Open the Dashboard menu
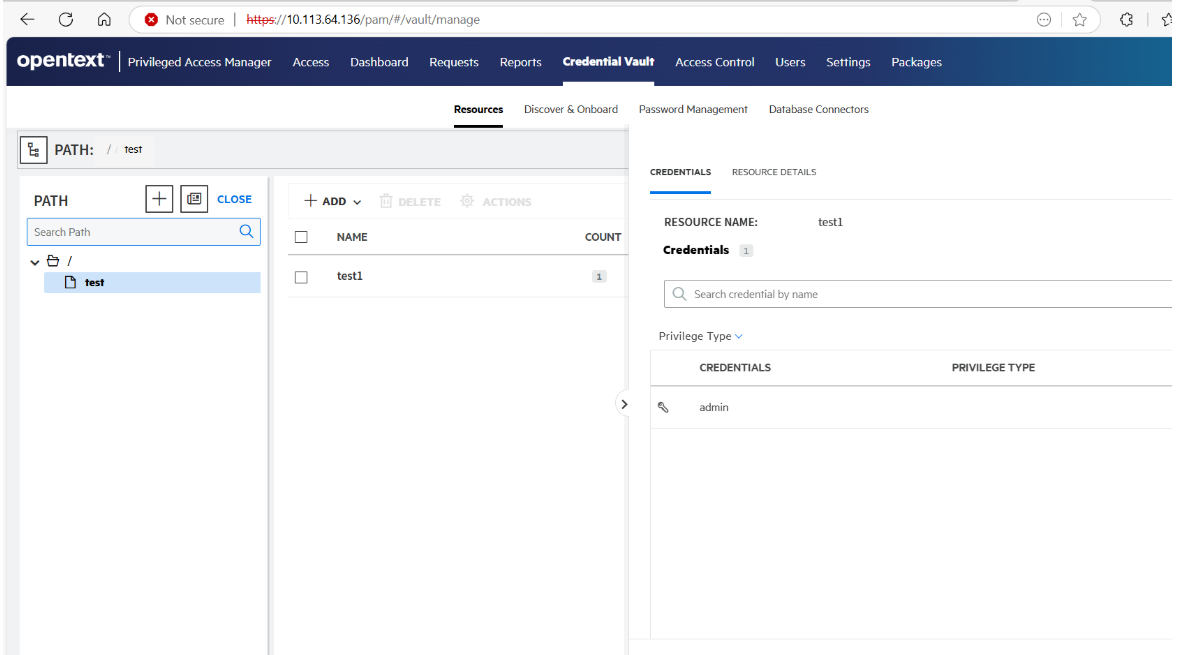This screenshot has width=1186, height=655. (x=379, y=62)
